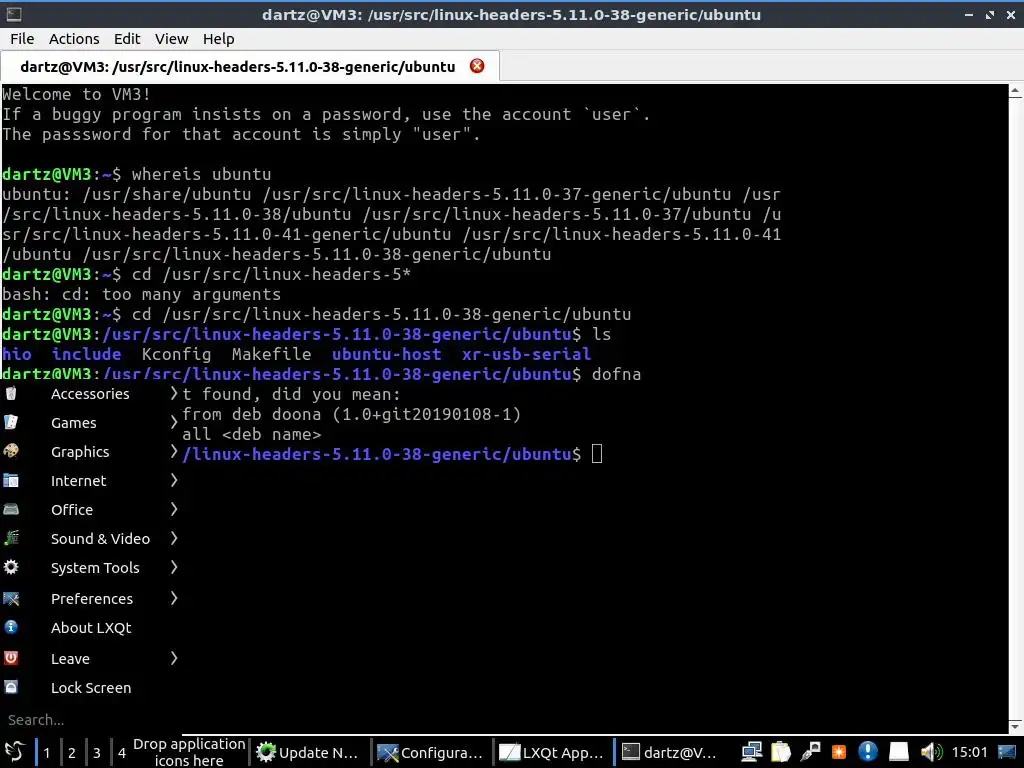Open the Accessories category icon
The image size is (1024, 768).
[x=11, y=393]
